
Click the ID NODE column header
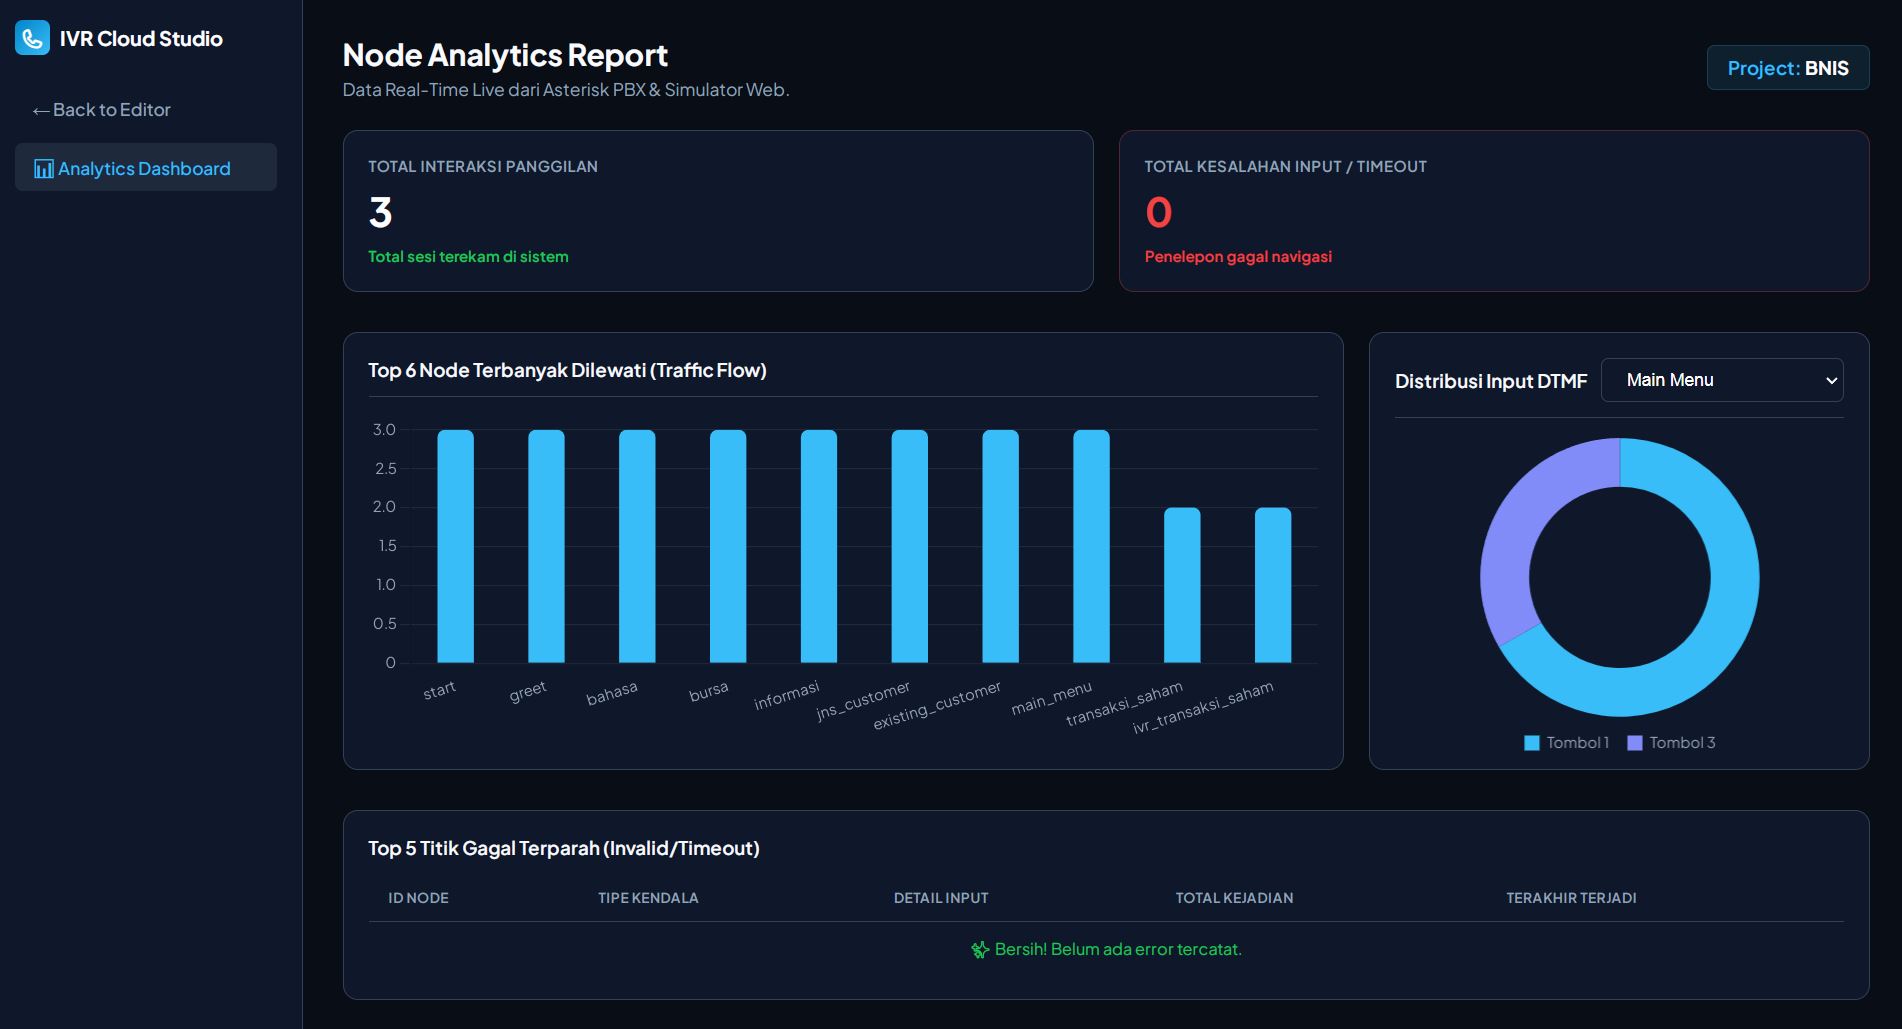[418, 898]
